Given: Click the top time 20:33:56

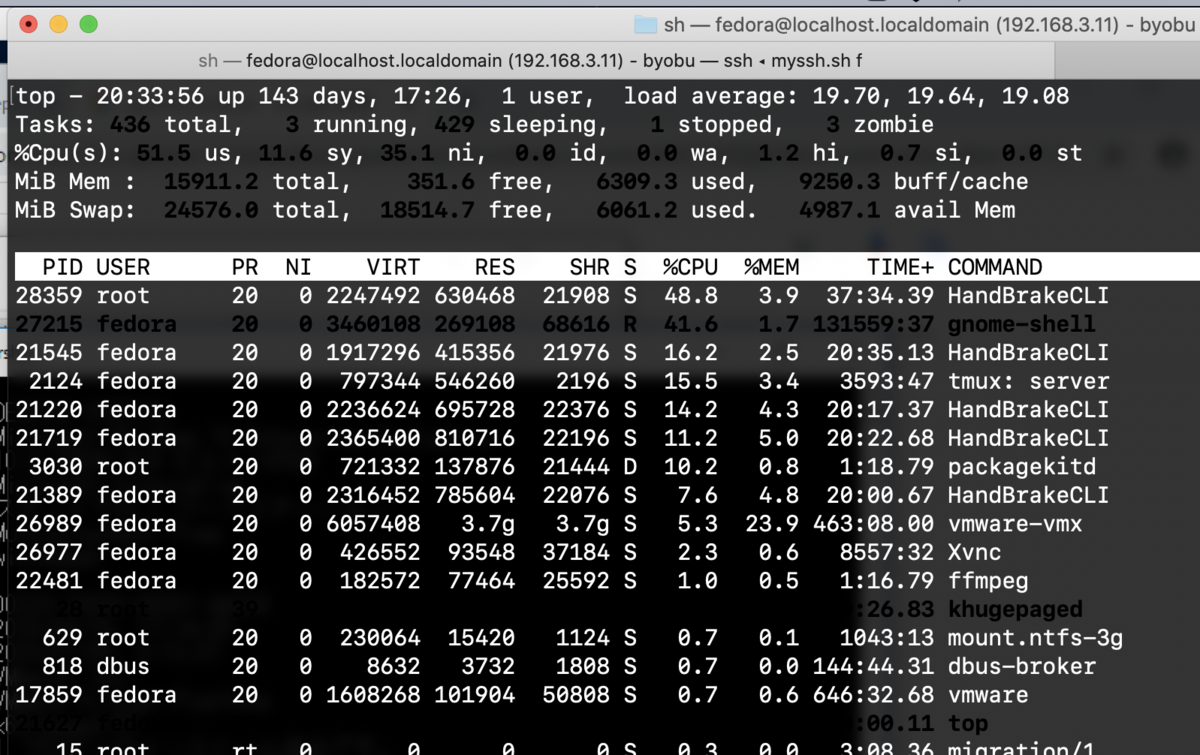Looking at the screenshot, I should (x=151, y=97).
